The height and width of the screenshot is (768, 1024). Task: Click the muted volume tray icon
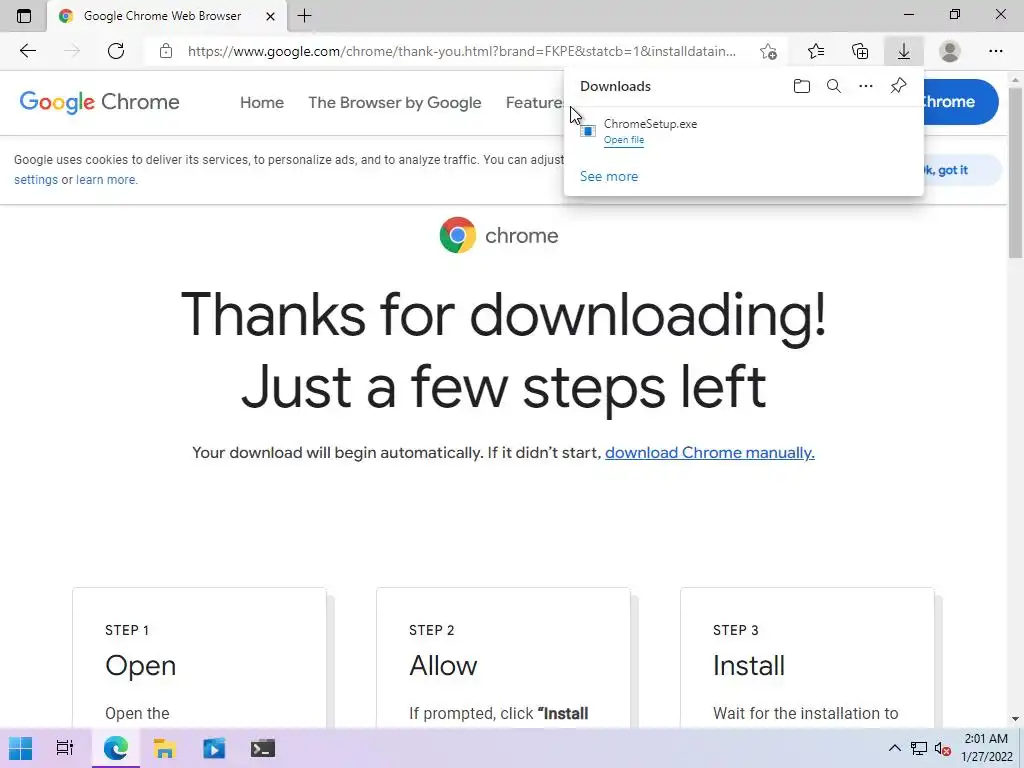[x=942, y=748]
